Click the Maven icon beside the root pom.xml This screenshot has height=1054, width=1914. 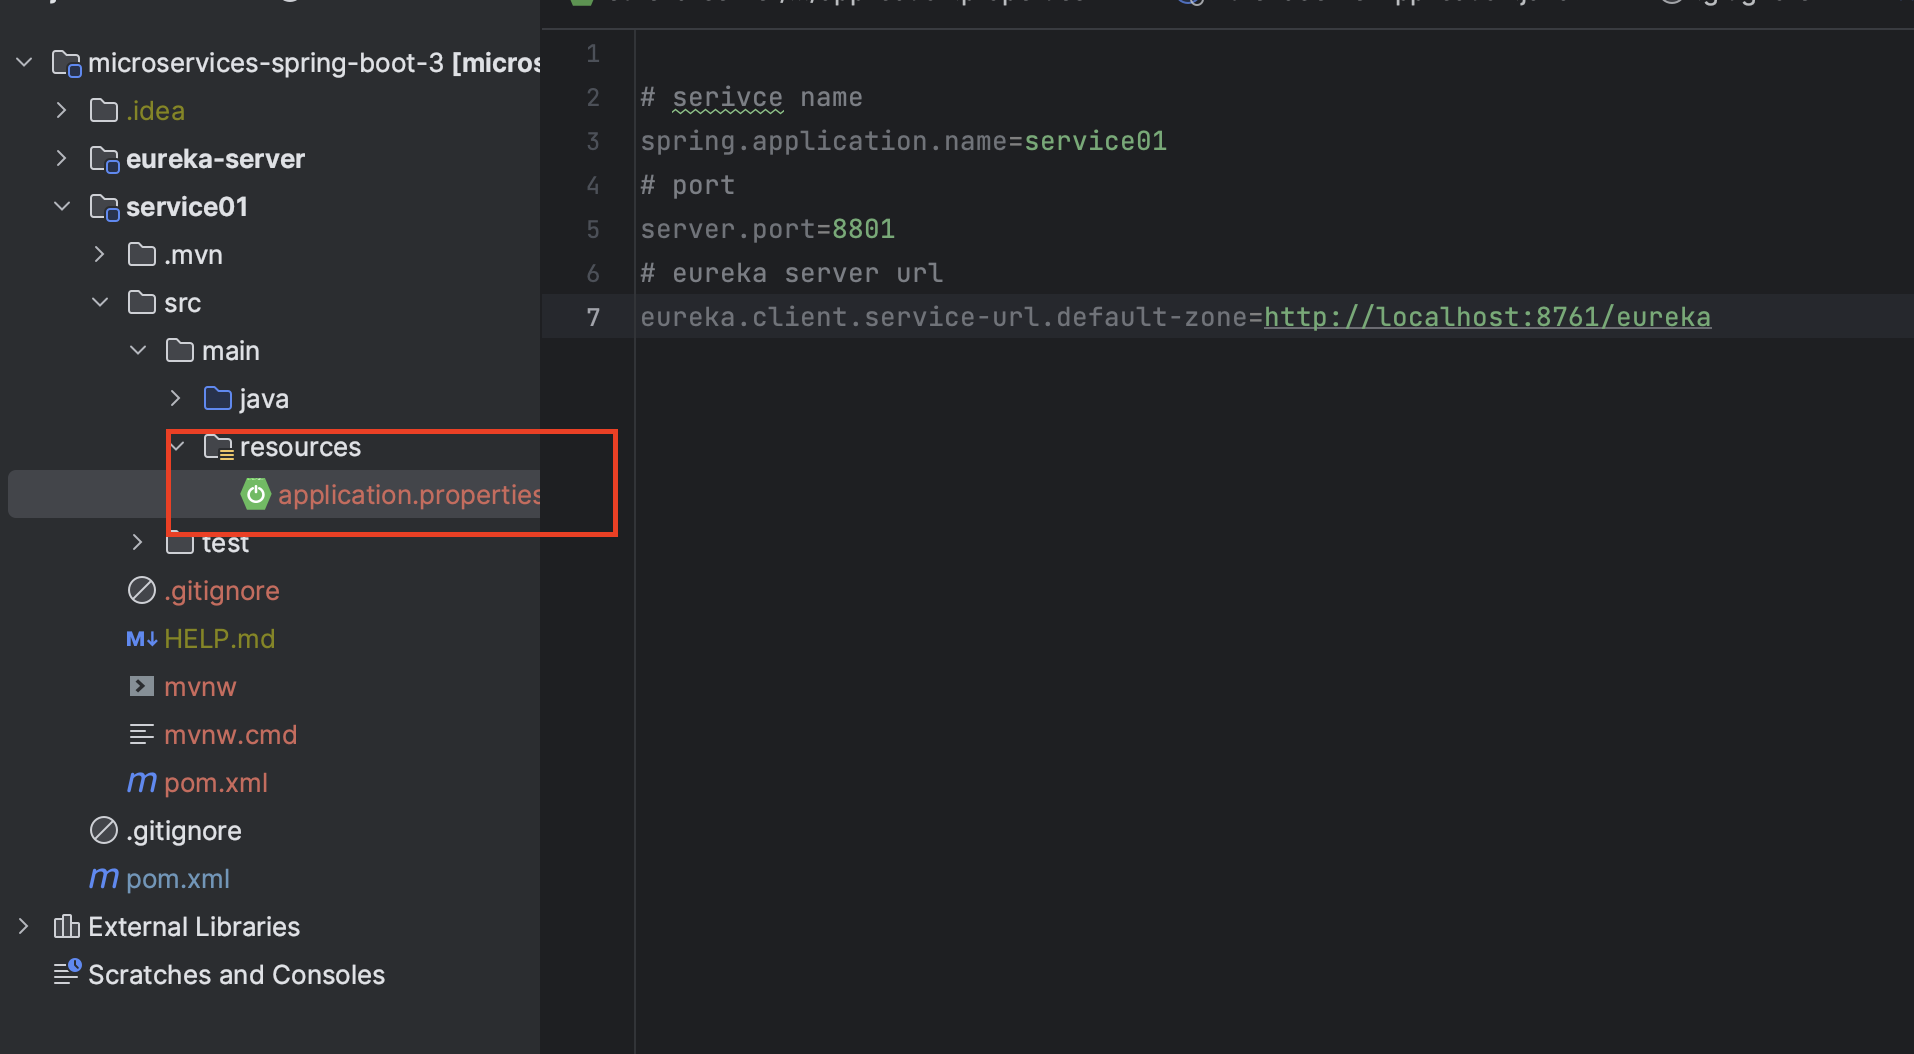pyautogui.click(x=103, y=878)
